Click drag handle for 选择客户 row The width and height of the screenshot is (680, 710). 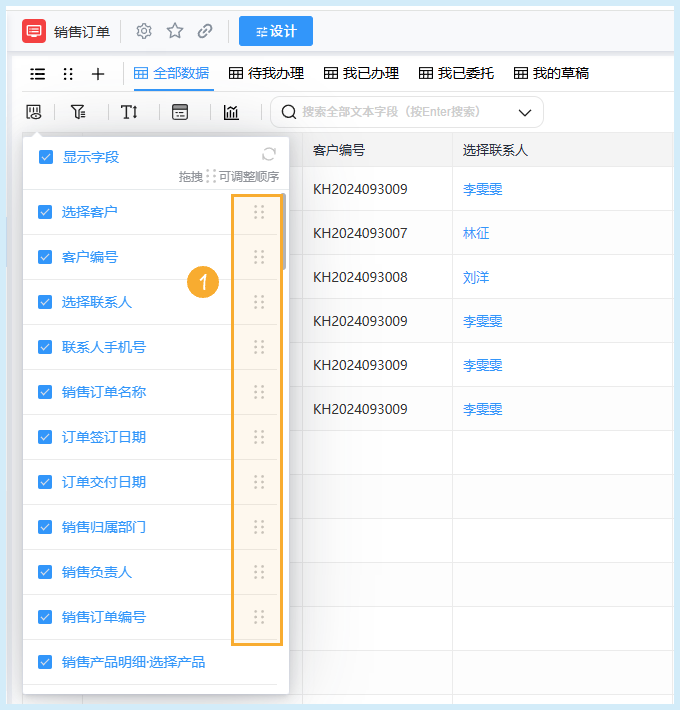tap(259, 212)
